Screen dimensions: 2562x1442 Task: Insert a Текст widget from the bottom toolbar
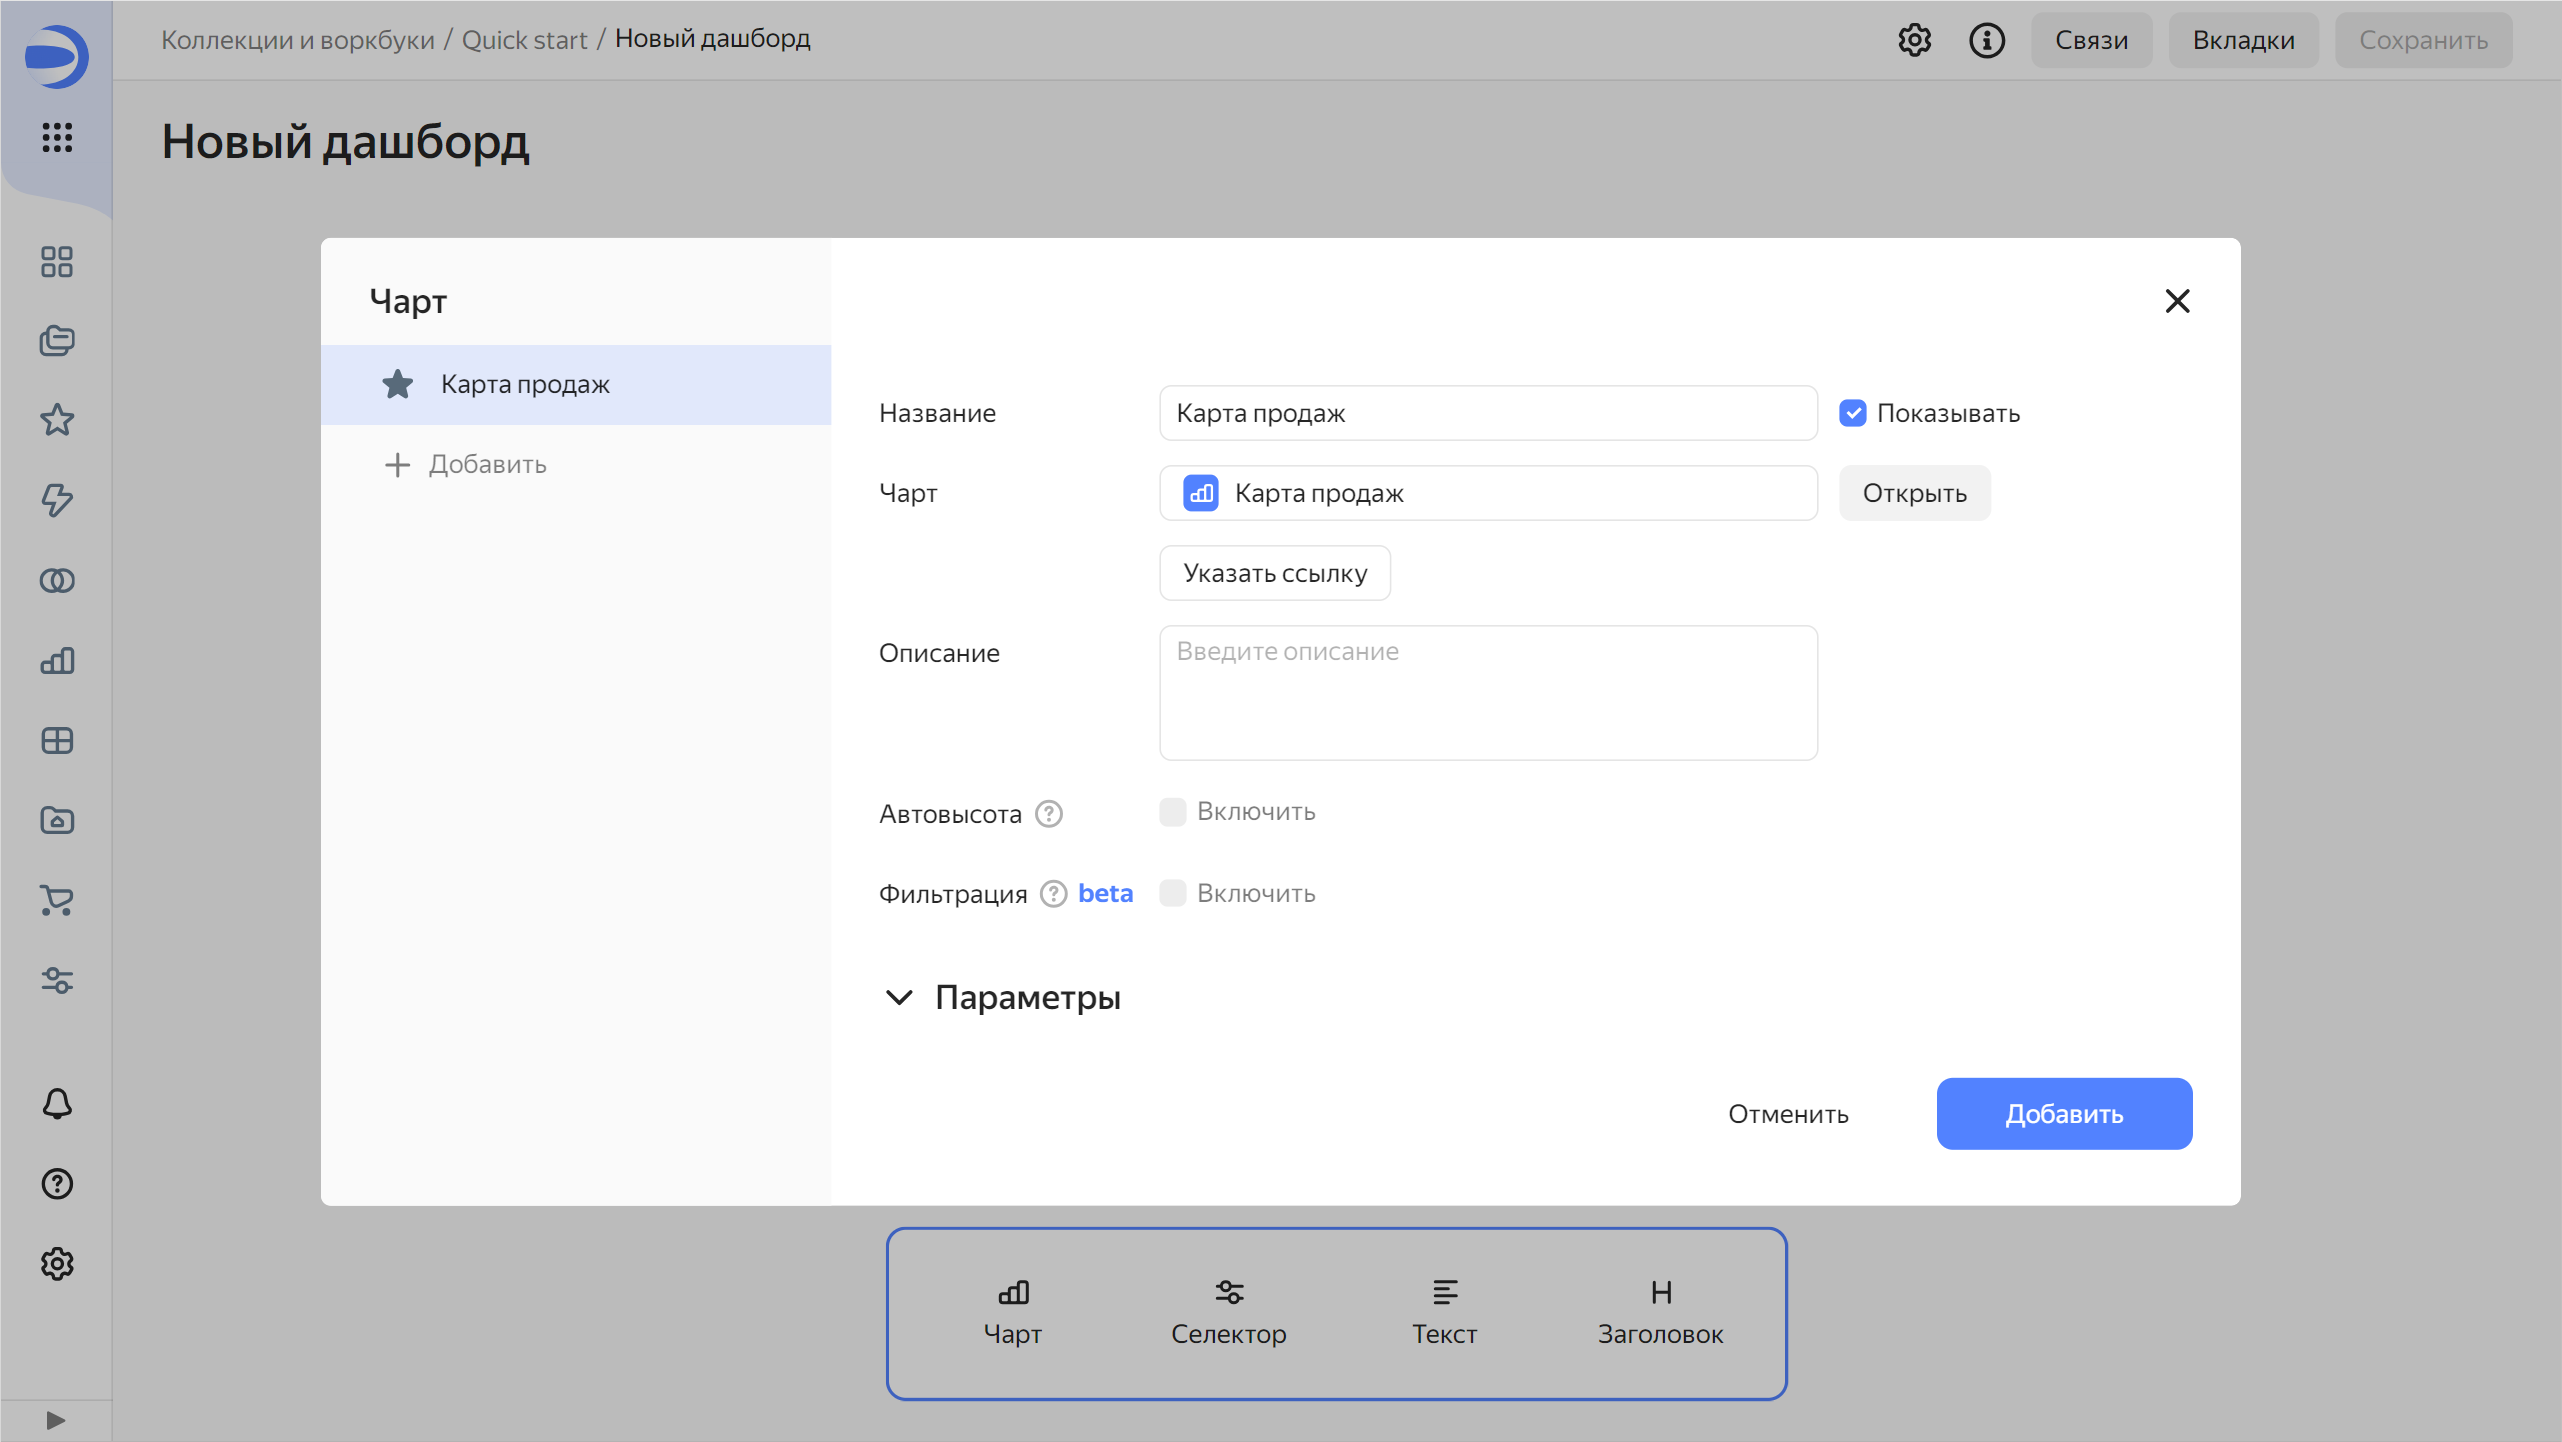tap(1445, 1311)
